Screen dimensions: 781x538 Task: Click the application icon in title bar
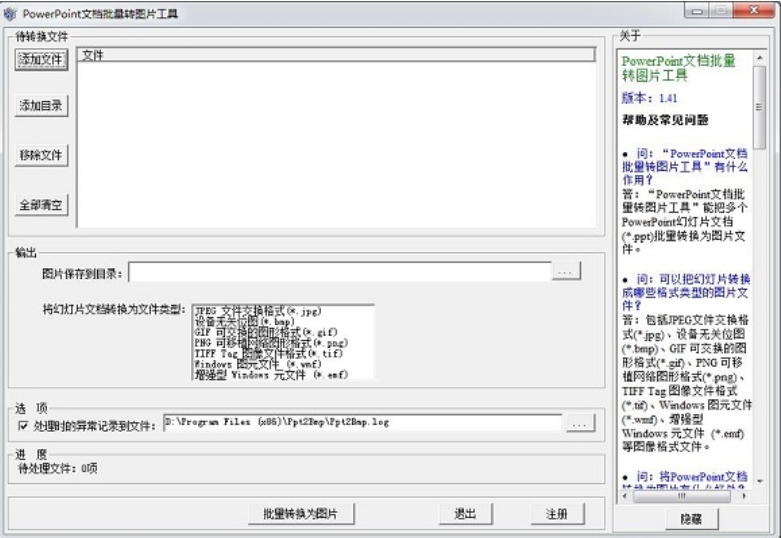coord(10,14)
